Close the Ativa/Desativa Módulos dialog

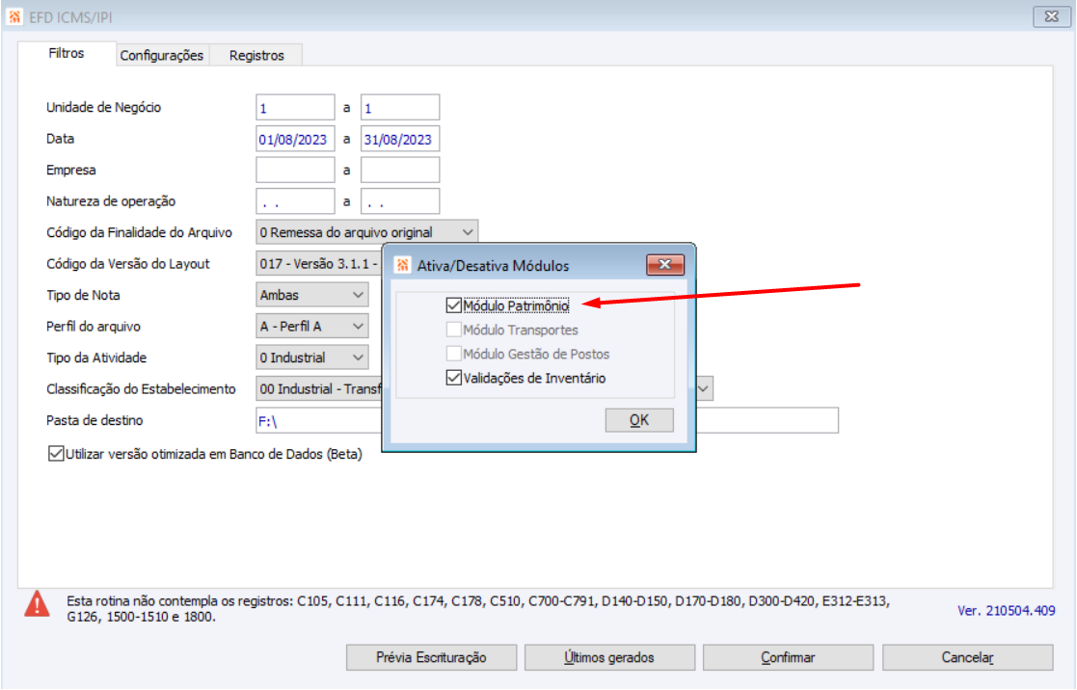coord(665,264)
